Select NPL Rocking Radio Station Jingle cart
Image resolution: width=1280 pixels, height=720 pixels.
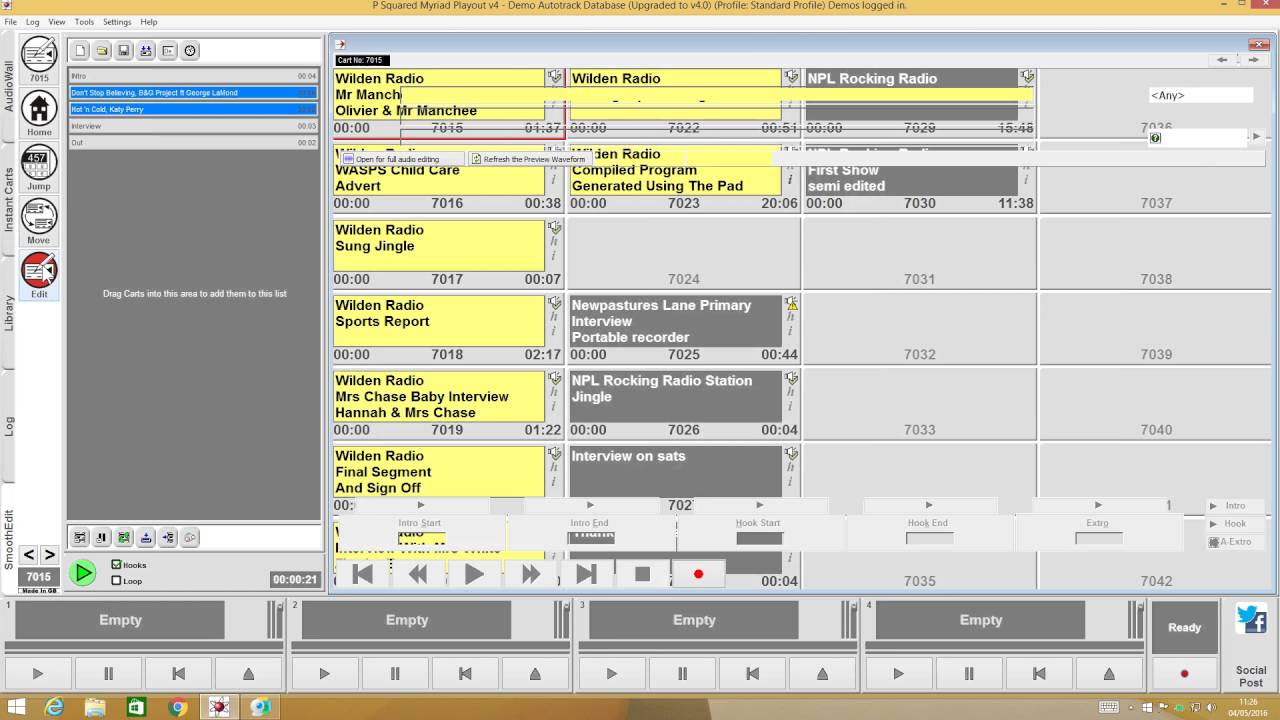684,404
